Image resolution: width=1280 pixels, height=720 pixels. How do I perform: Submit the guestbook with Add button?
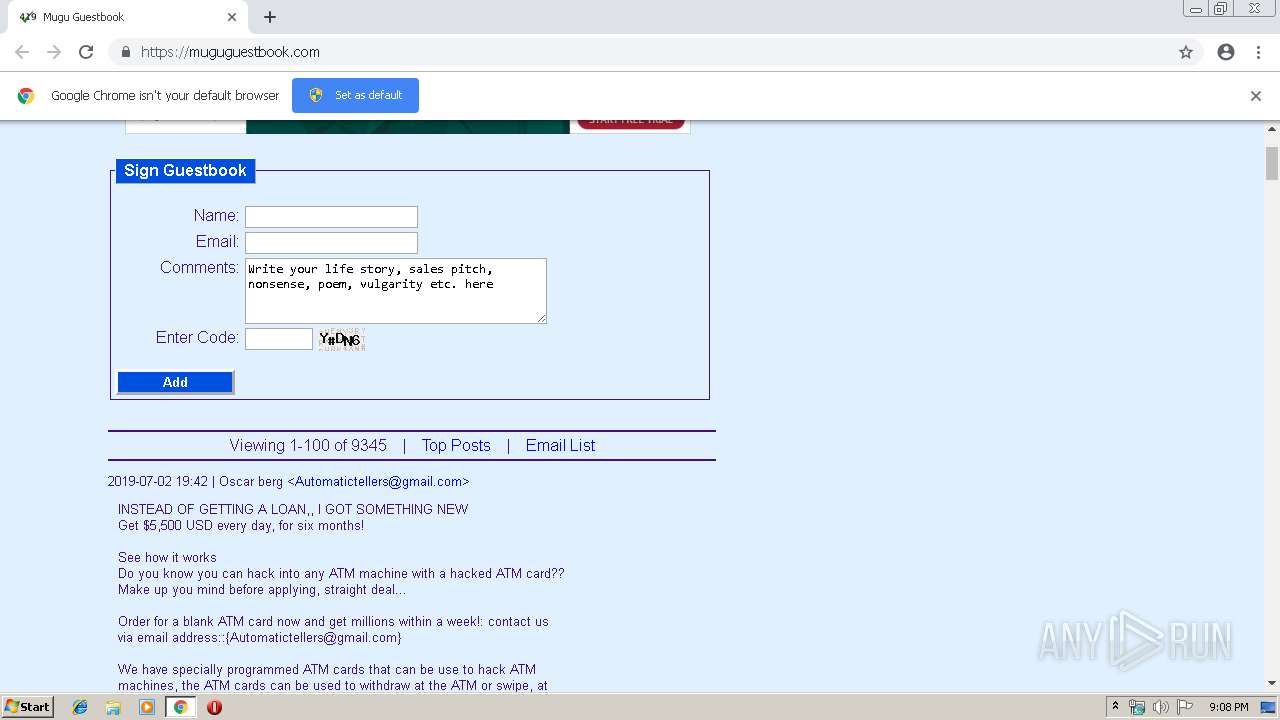tap(175, 382)
